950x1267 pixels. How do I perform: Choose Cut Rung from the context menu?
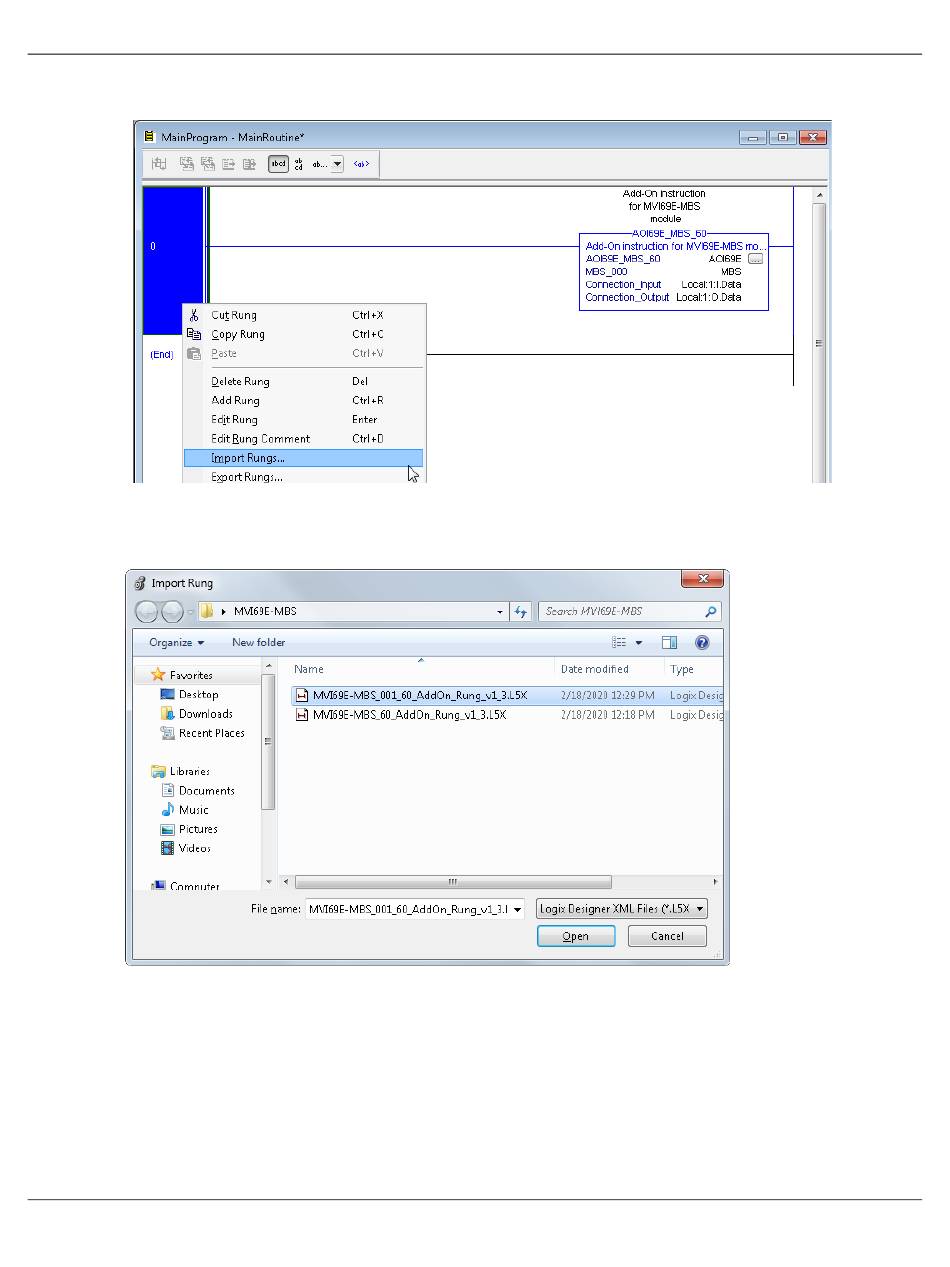coord(304,315)
